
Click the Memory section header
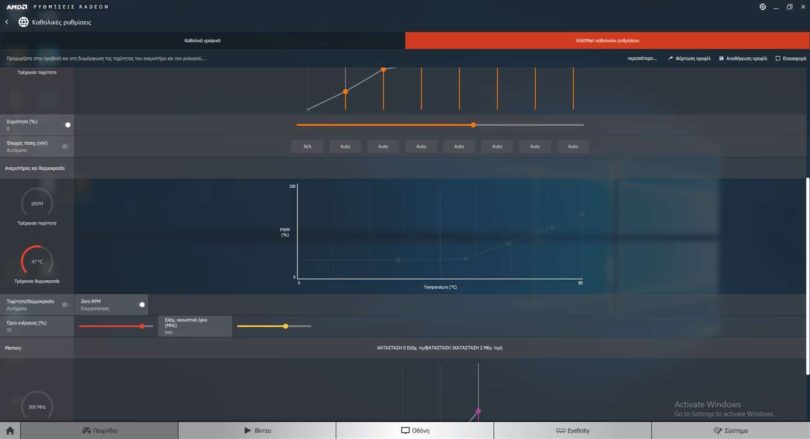pyautogui.click(x=13, y=348)
